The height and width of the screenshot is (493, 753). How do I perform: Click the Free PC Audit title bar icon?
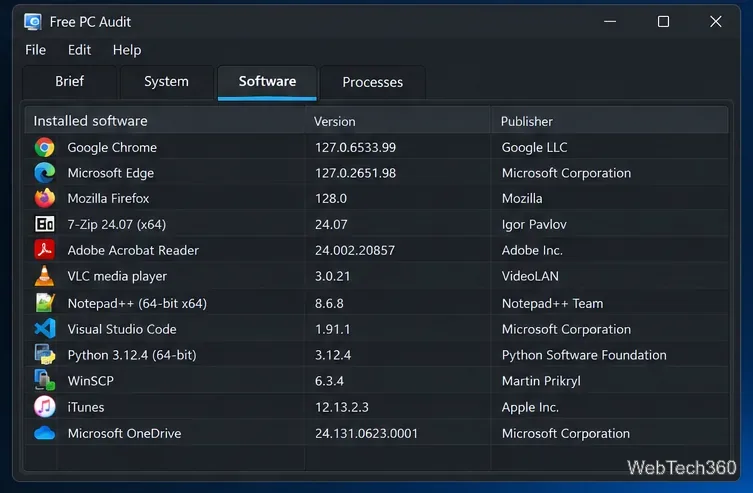[33, 22]
